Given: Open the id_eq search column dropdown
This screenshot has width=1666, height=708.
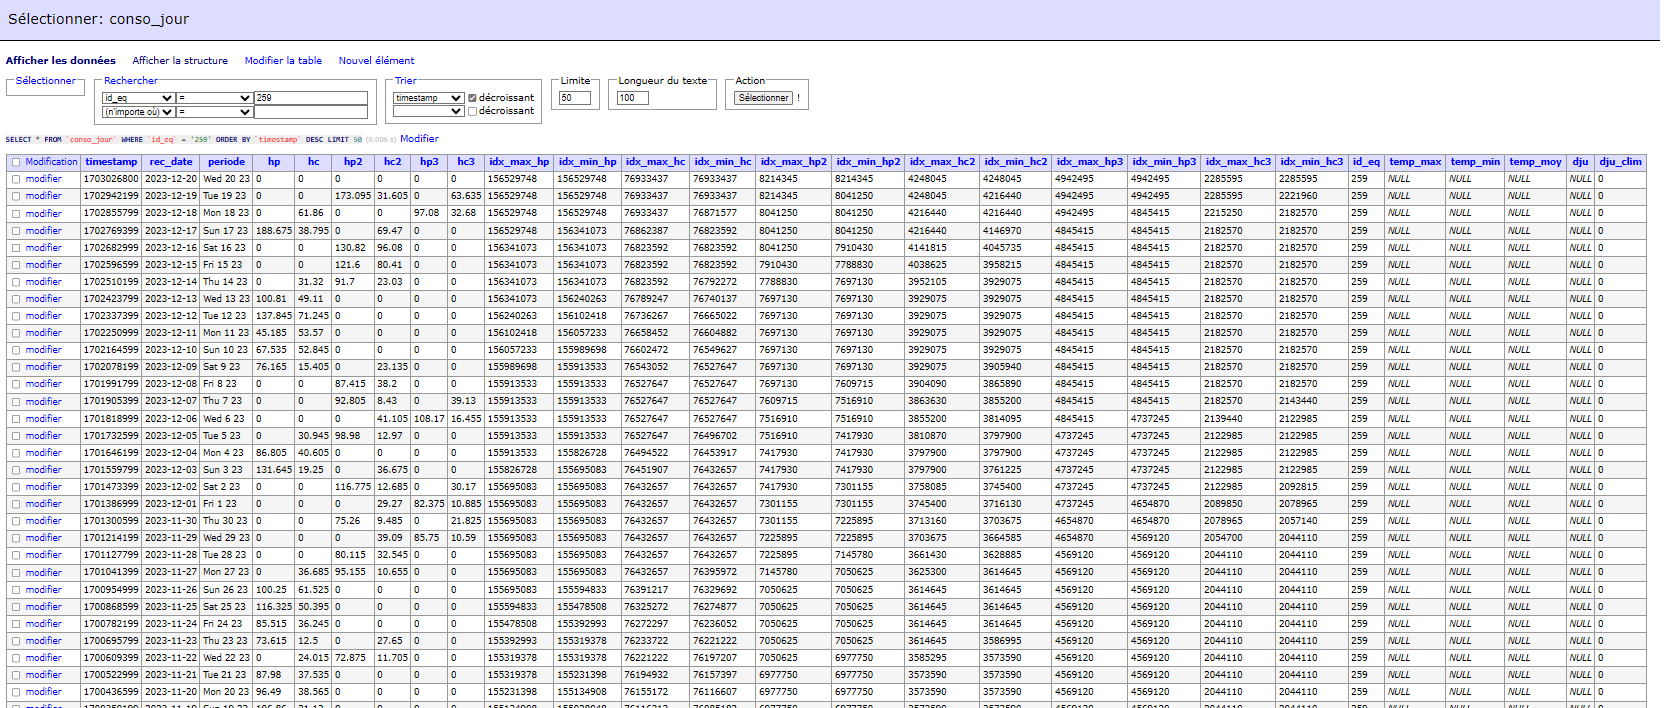Looking at the screenshot, I should [138, 98].
